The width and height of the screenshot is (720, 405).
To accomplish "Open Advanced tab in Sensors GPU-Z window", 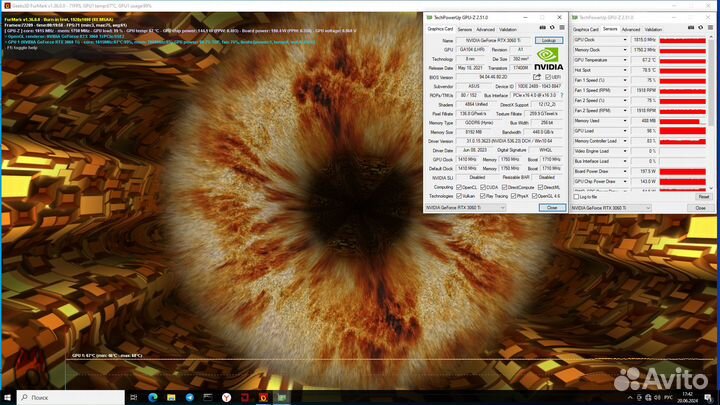I will coord(630,29).
